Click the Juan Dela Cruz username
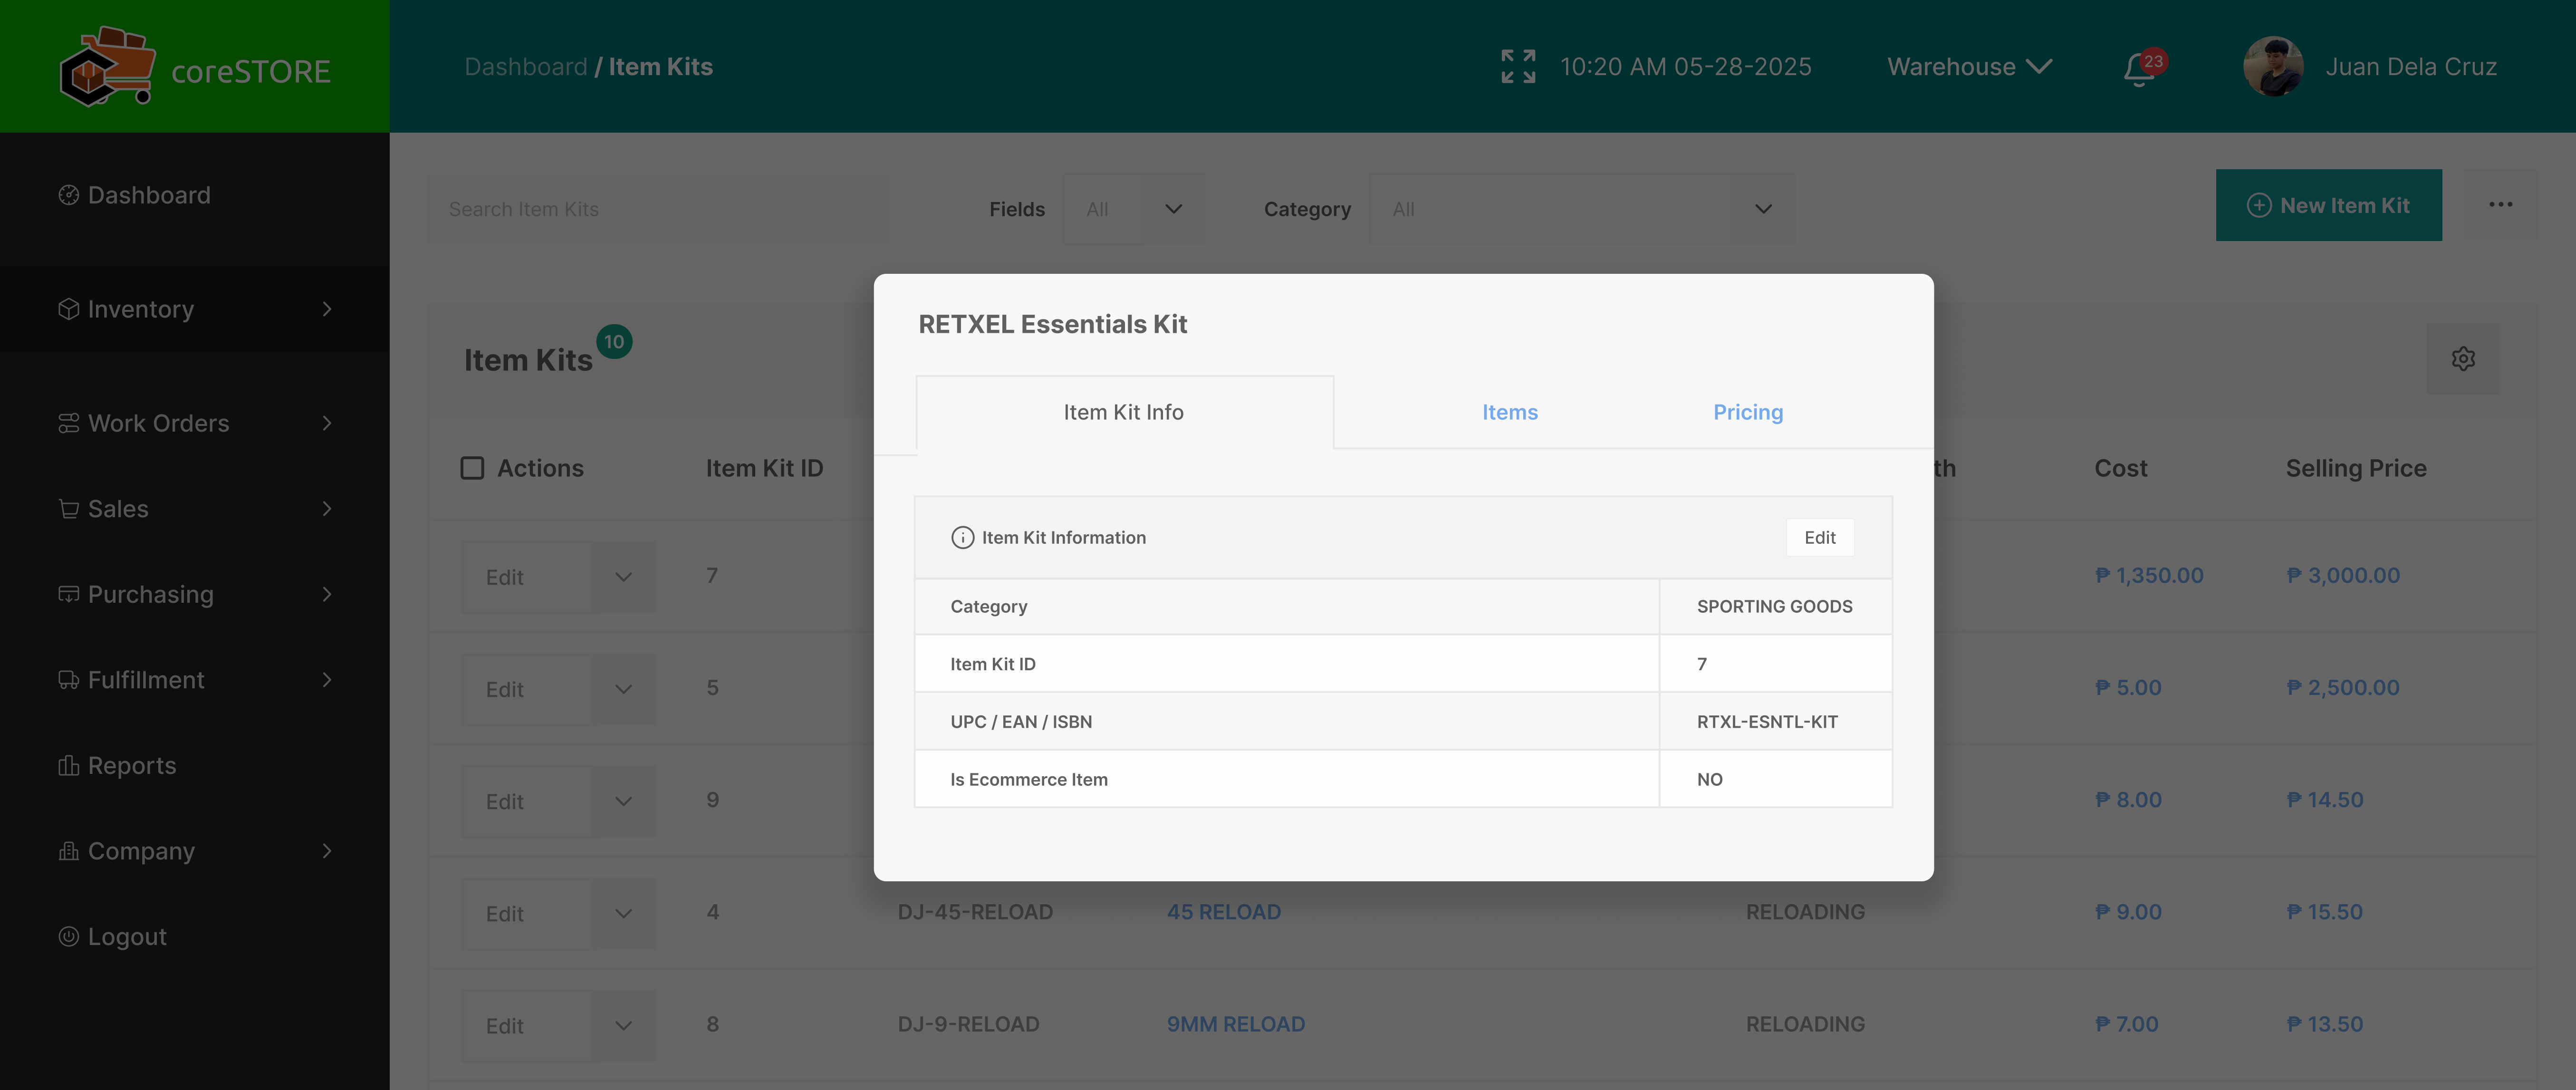Image resolution: width=2576 pixels, height=1090 pixels. pos(2410,67)
